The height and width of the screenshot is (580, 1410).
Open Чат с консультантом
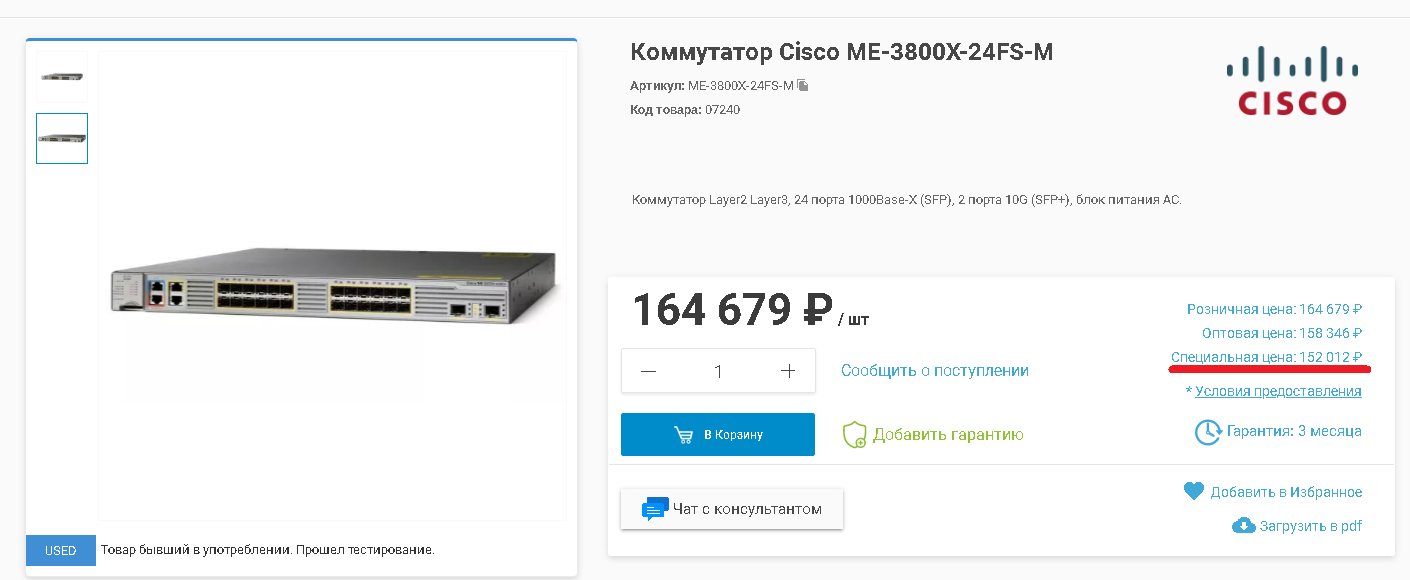click(x=732, y=509)
